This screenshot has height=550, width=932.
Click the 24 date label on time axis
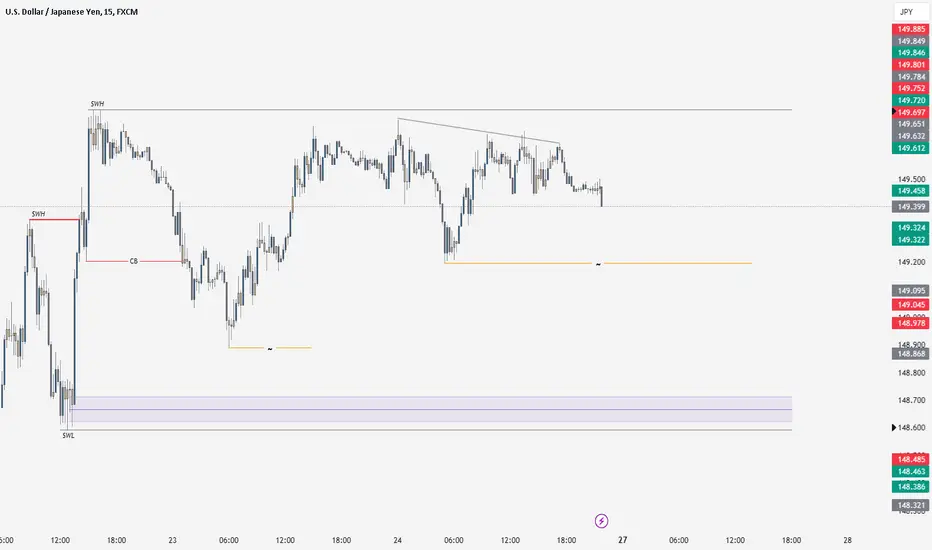397,540
